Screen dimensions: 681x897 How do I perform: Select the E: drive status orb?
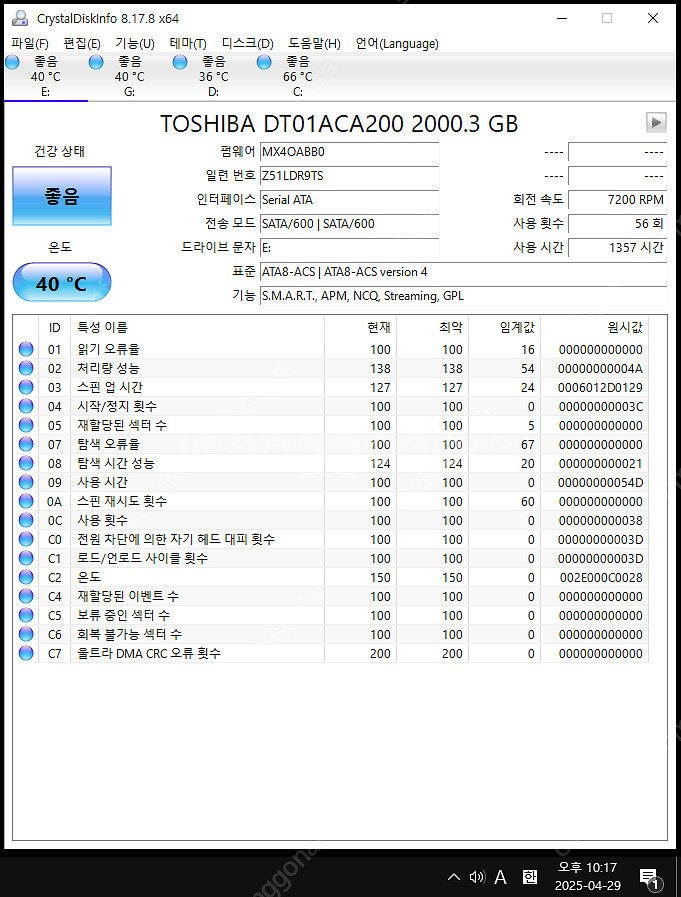point(13,62)
